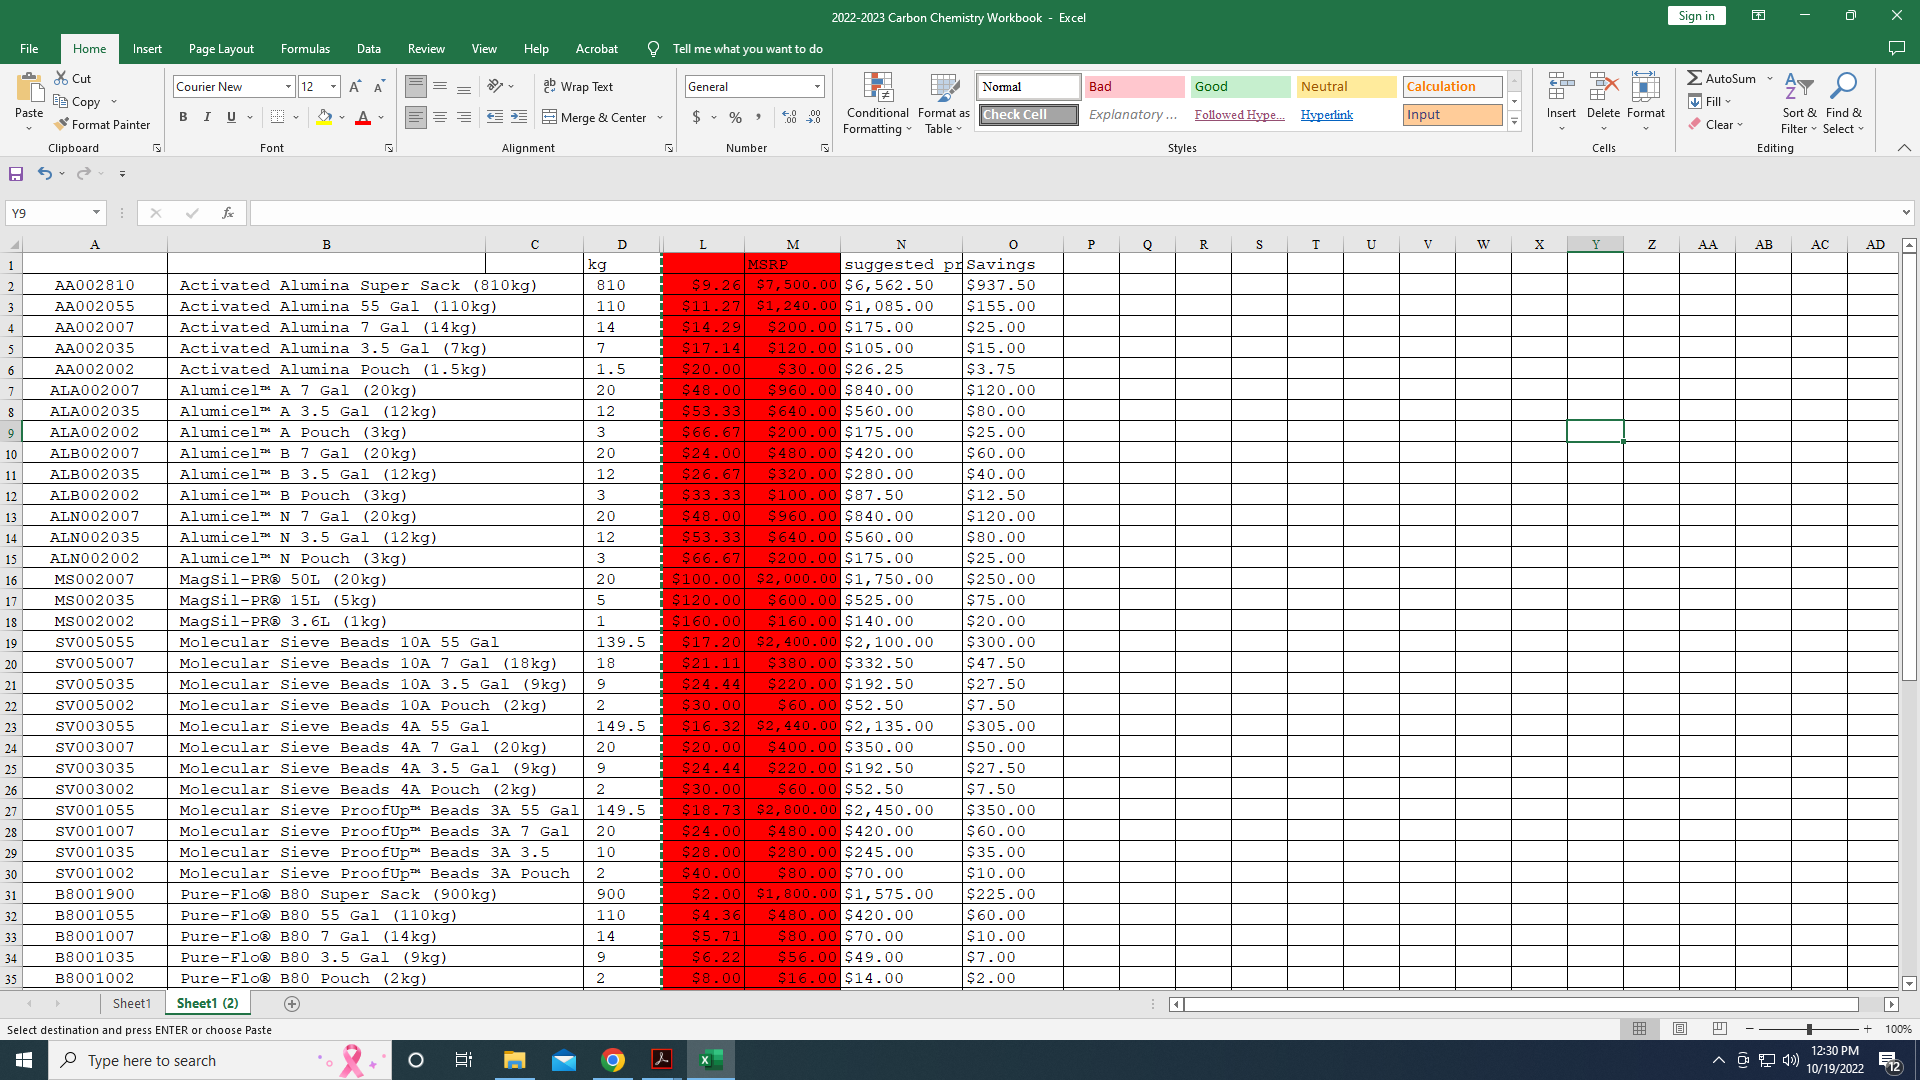Click Wrap Text
The width and height of the screenshot is (1920, 1080).
578,87
